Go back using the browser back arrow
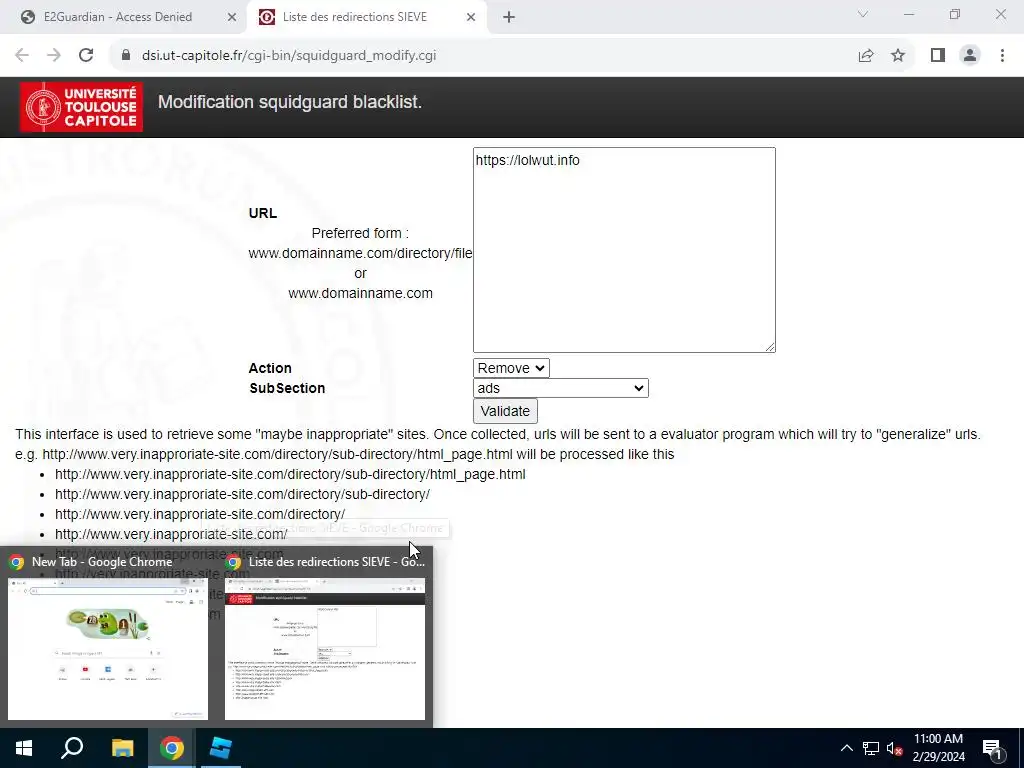 22,56
